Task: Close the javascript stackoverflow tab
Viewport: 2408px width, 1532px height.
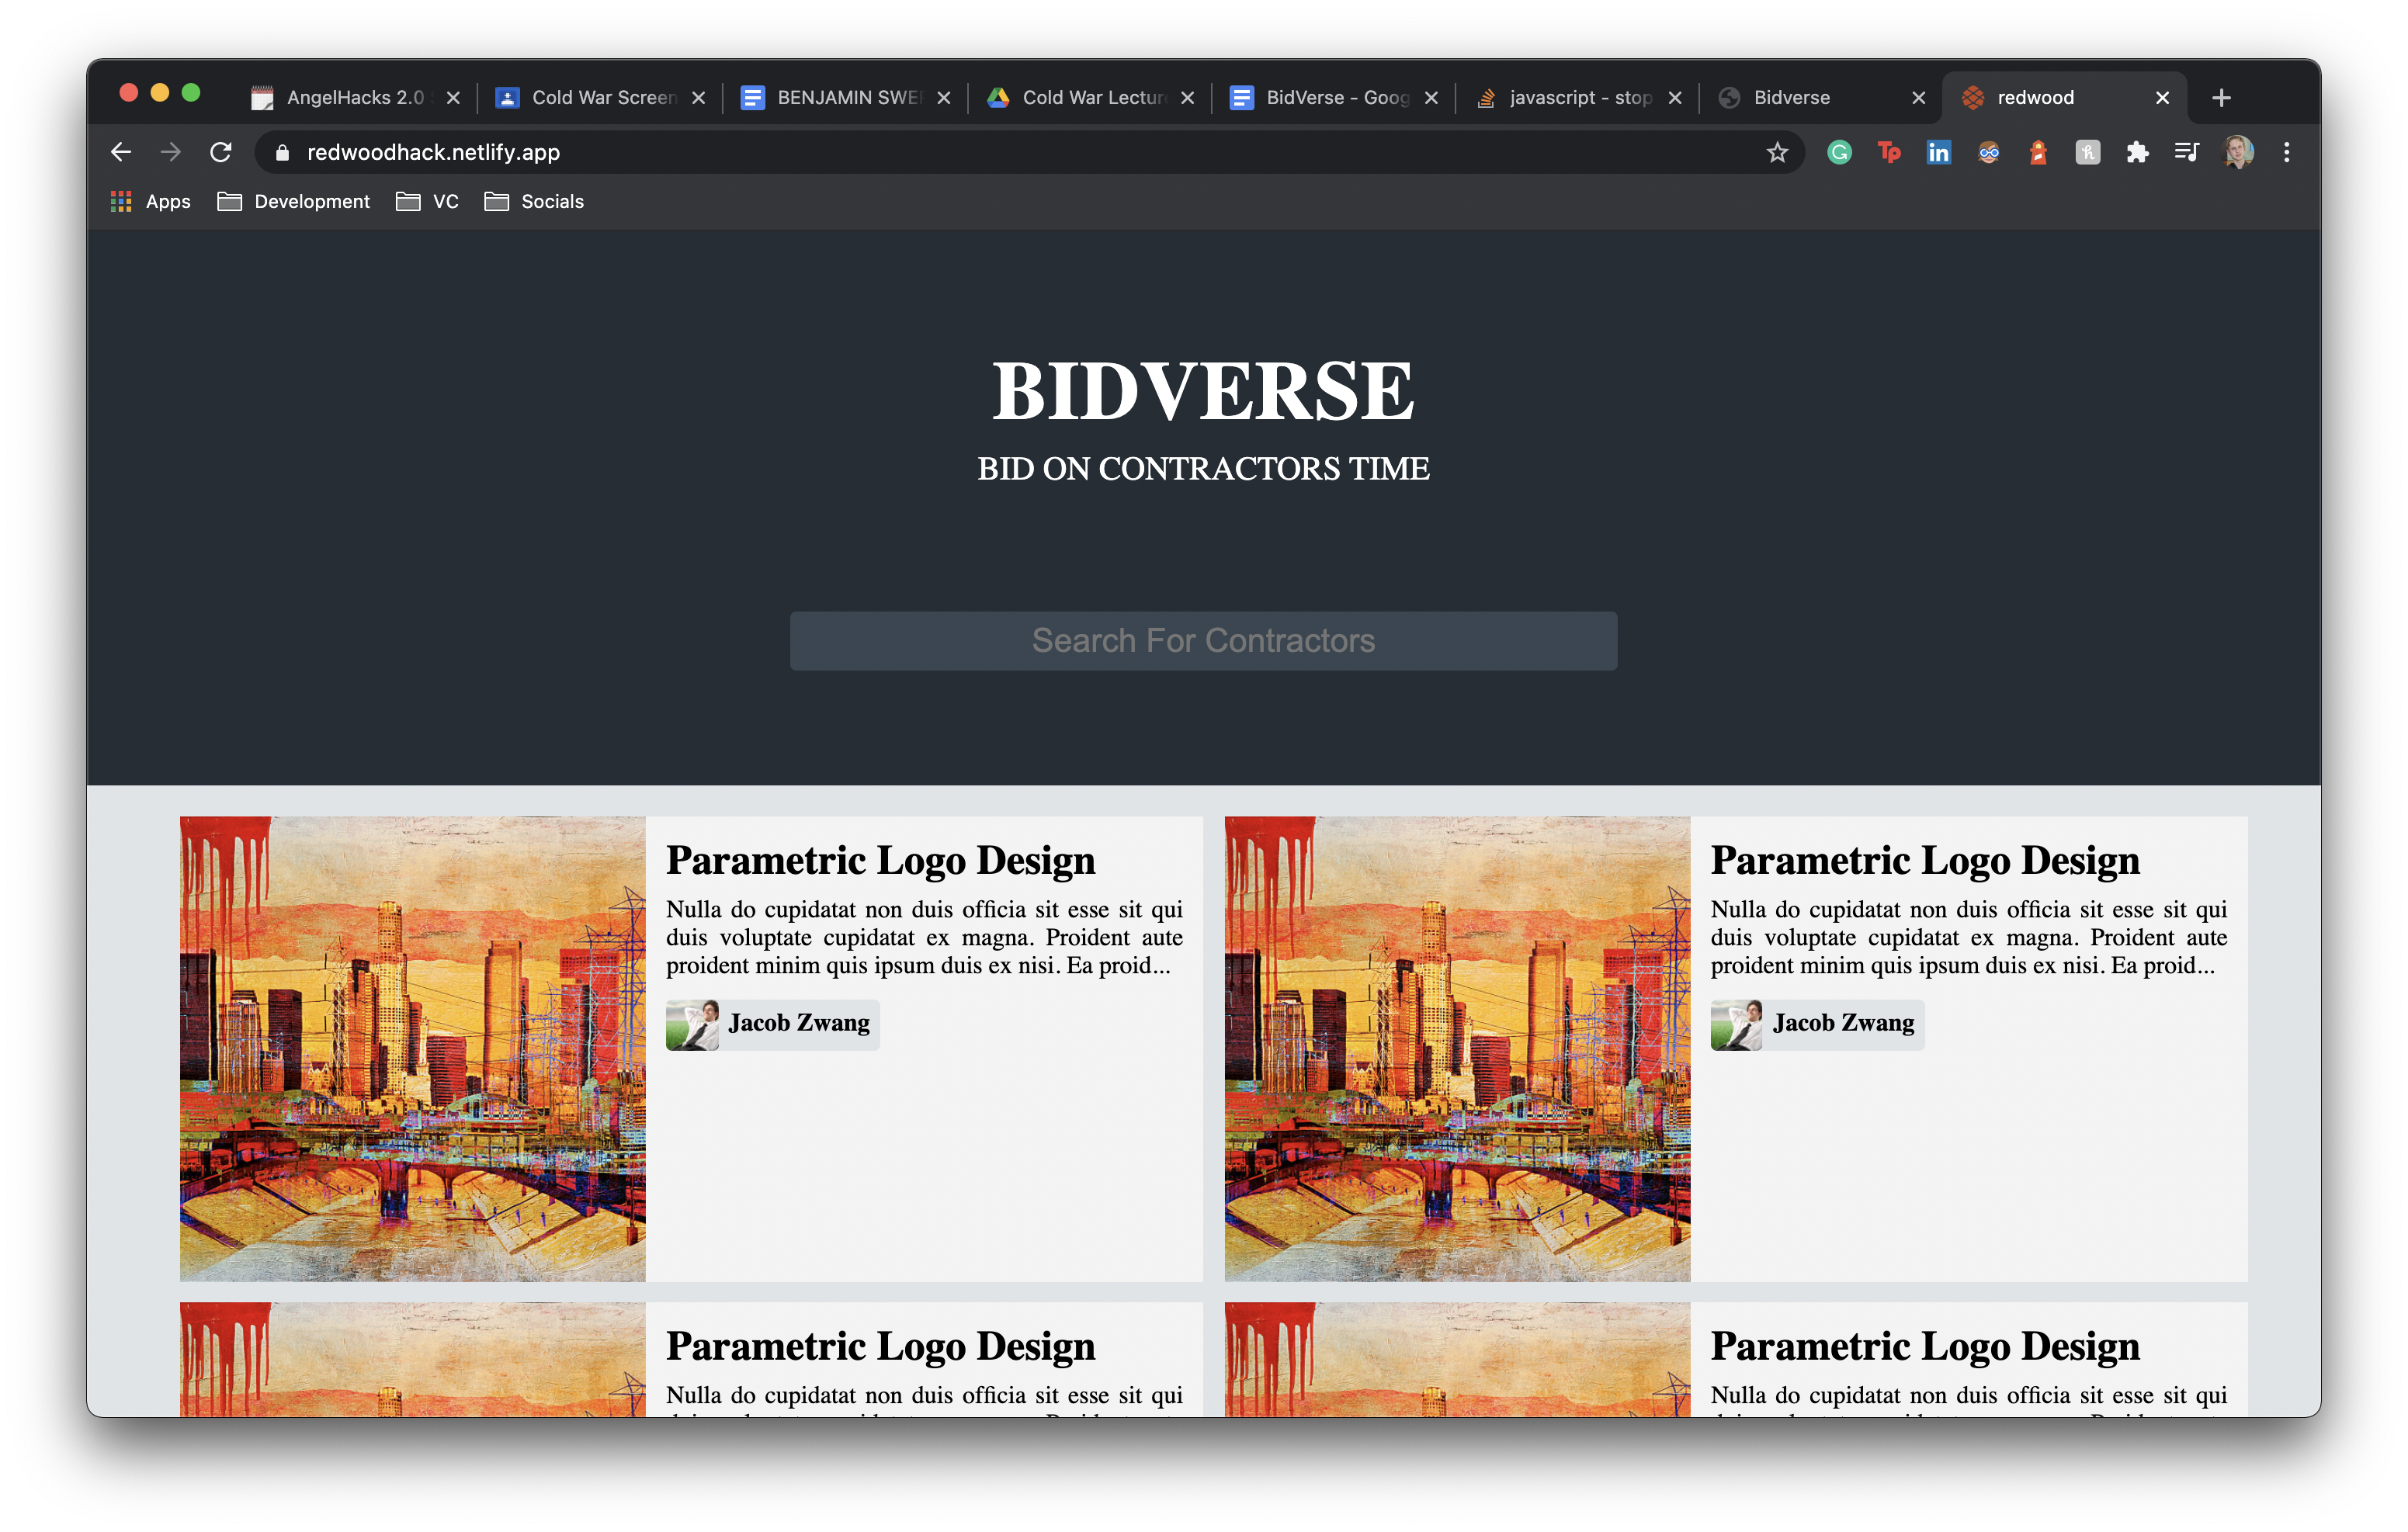Action: point(1675,98)
